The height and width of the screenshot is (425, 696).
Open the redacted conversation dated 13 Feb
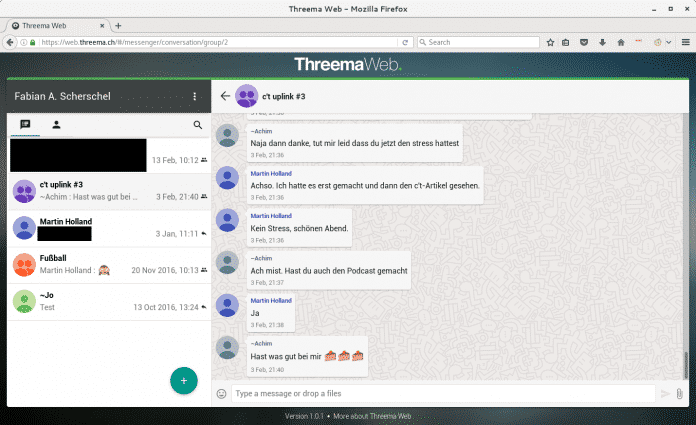point(110,155)
